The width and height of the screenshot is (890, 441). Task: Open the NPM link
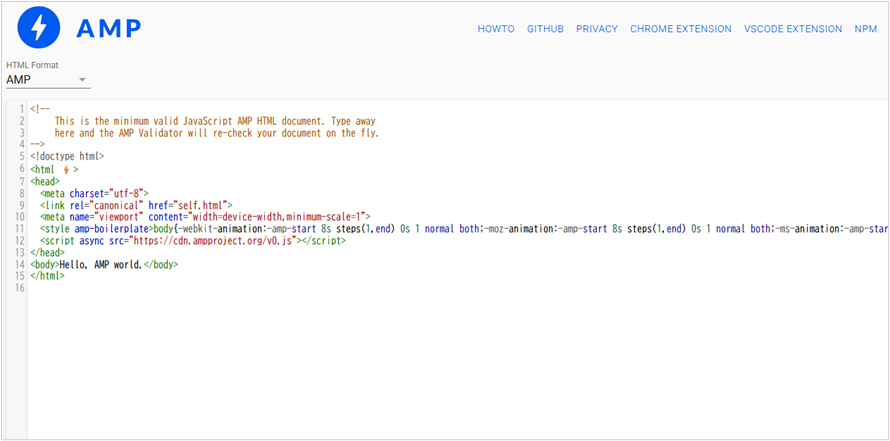866,29
